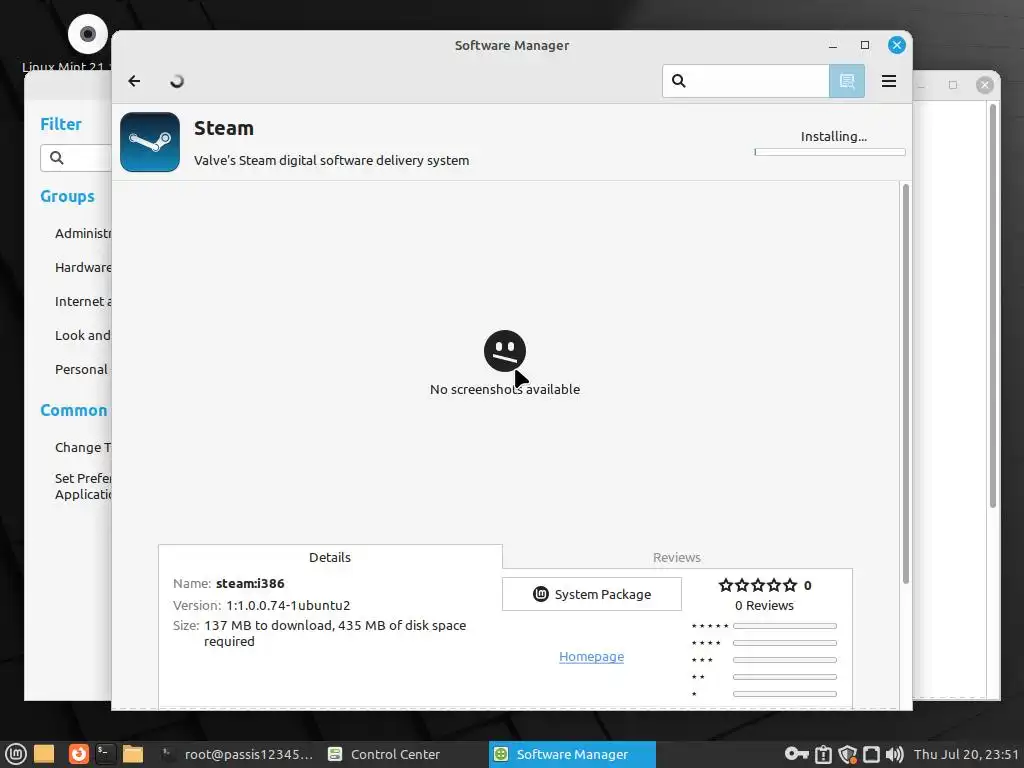Image resolution: width=1024 pixels, height=768 pixels.
Task: Open the update manager shield tray icon
Action: point(848,754)
